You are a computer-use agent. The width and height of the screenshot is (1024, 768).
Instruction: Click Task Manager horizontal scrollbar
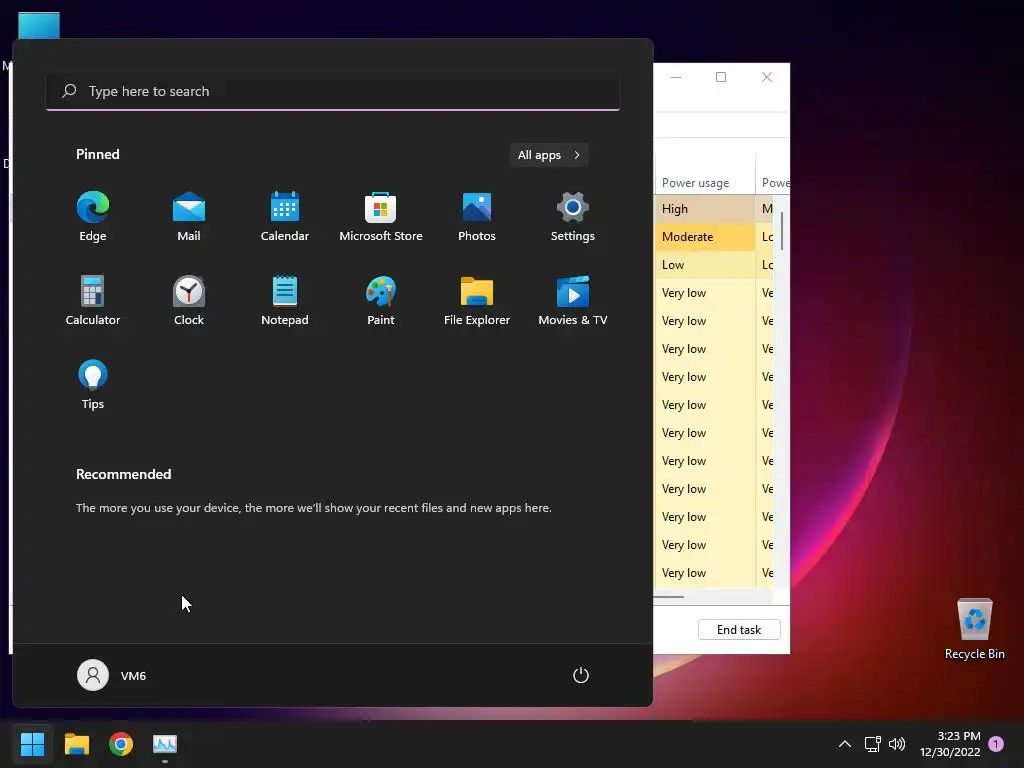(x=669, y=596)
